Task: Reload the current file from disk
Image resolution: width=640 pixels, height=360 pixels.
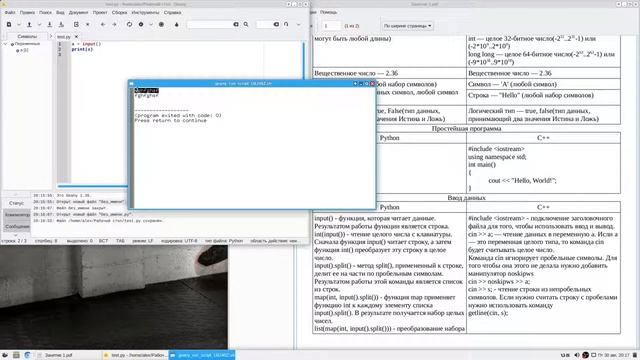Action: [x=76, y=24]
